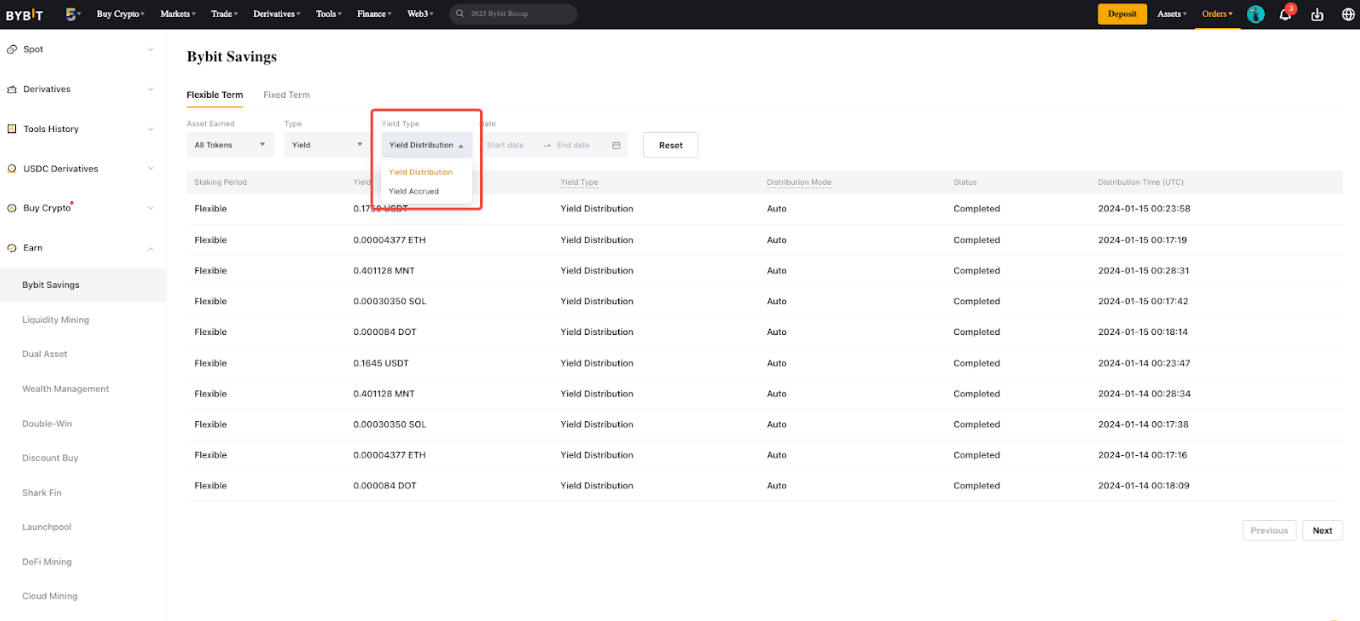
Task: Open the All Tokens asset dropdown
Action: (230, 145)
